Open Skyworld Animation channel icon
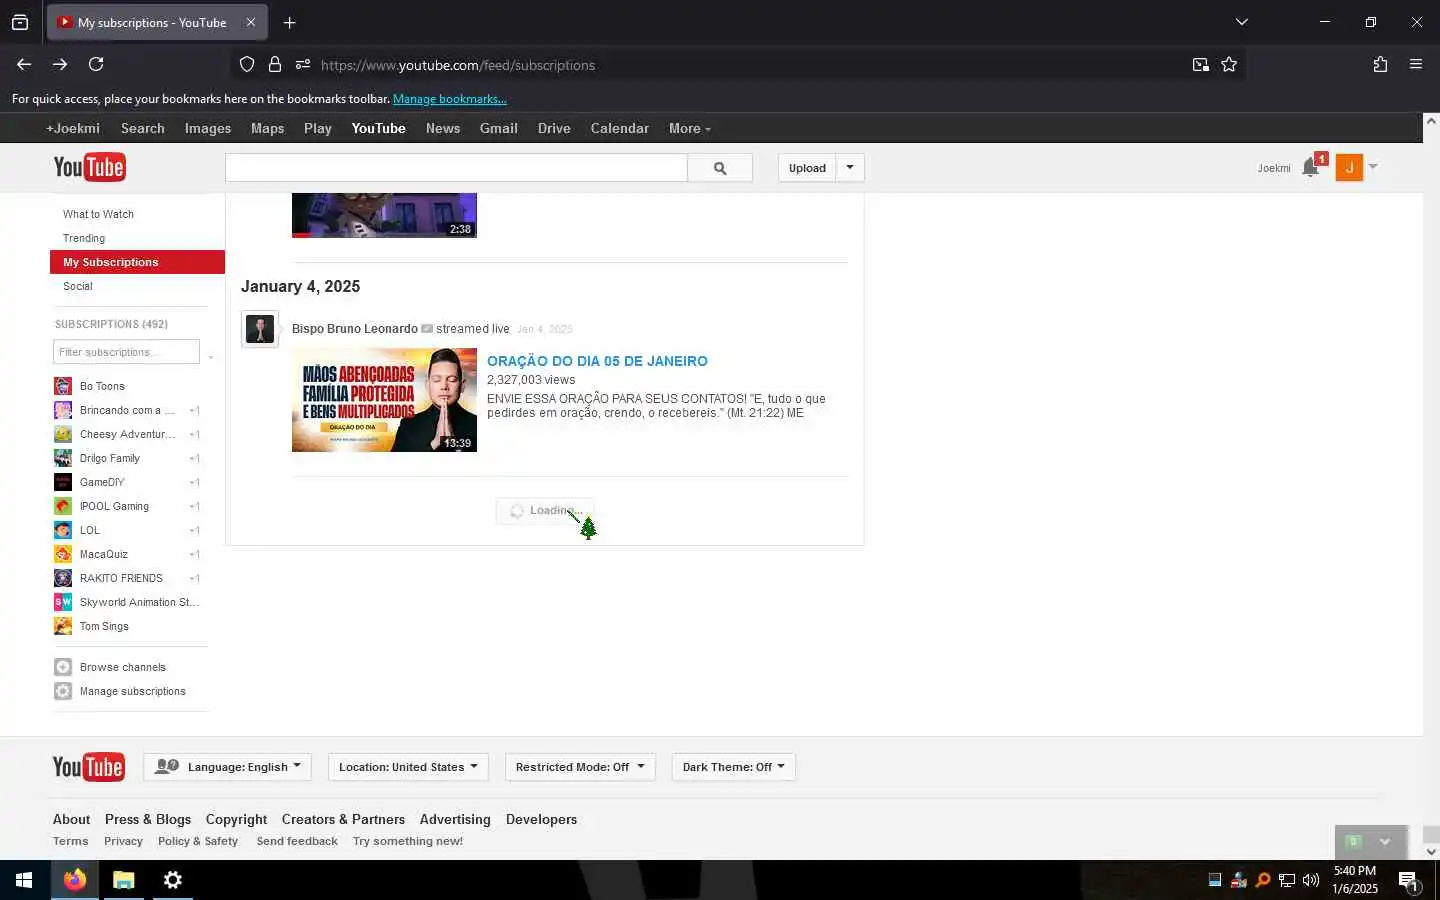 tap(63, 602)
